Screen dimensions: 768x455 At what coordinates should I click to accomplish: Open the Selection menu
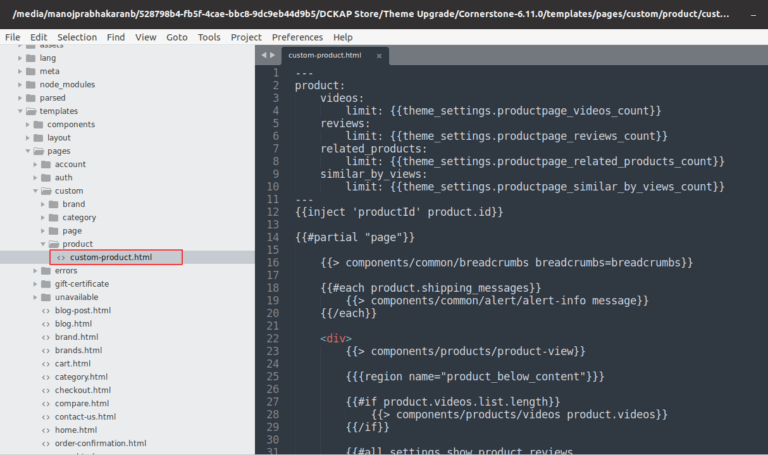click(x=77, y=37)
